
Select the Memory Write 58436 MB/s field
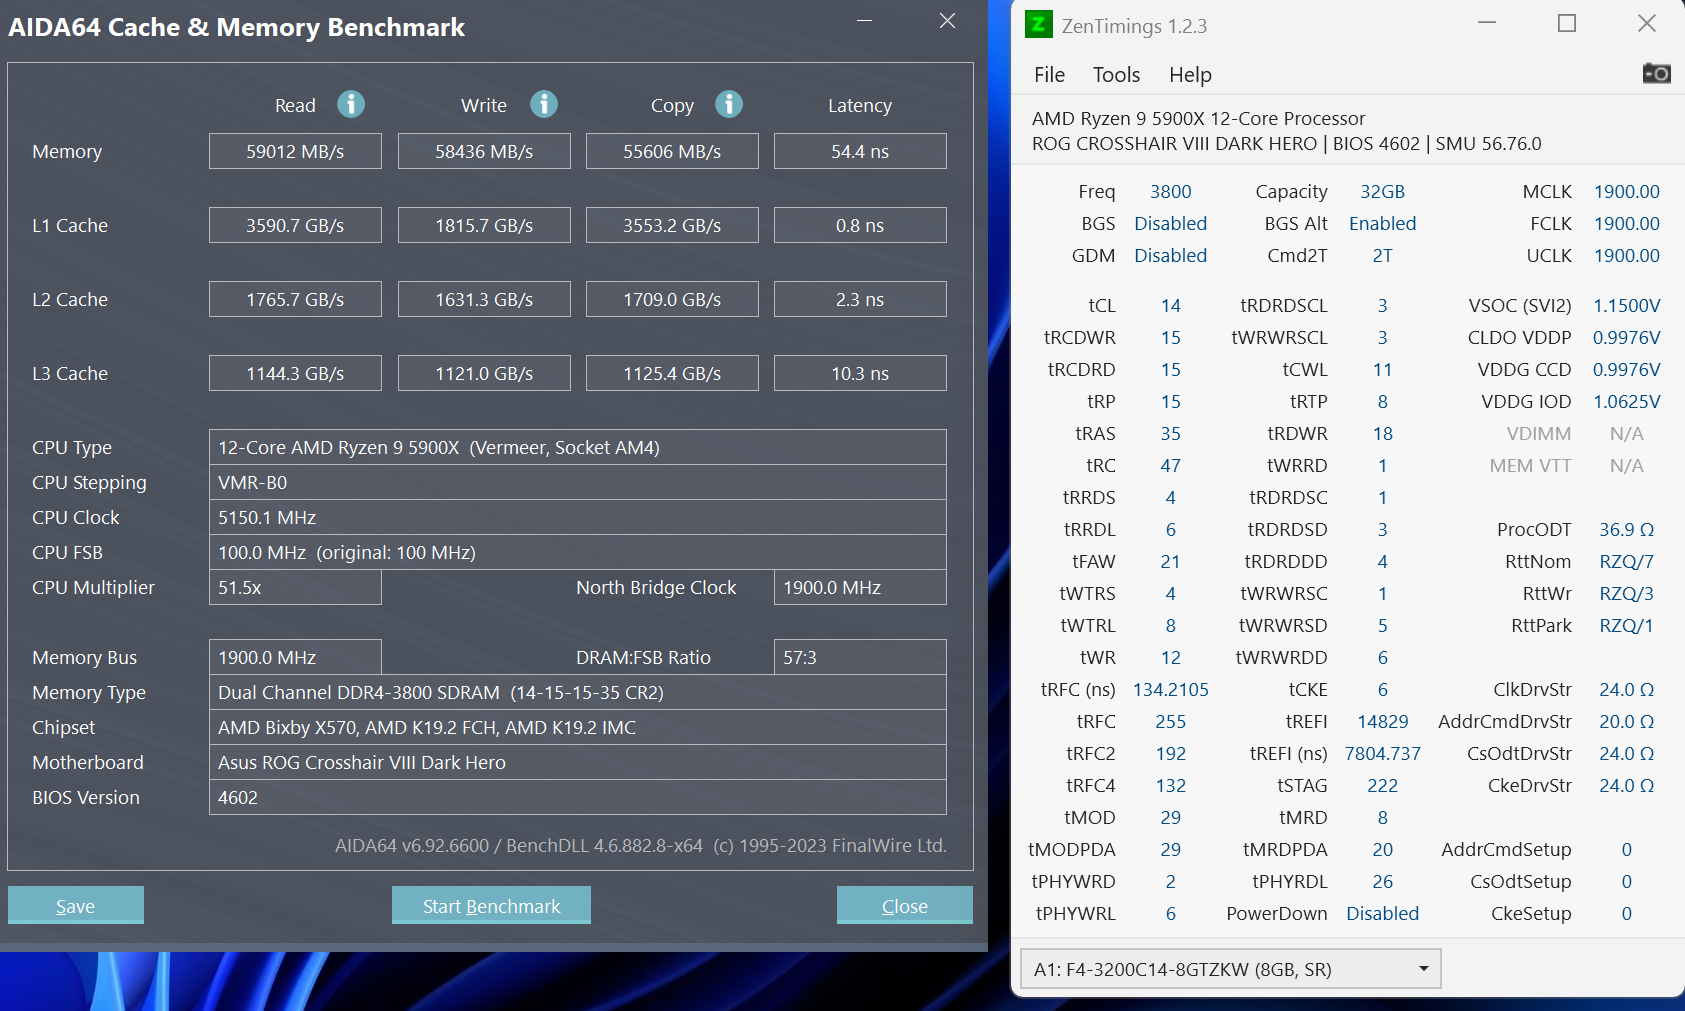(484, 151)
